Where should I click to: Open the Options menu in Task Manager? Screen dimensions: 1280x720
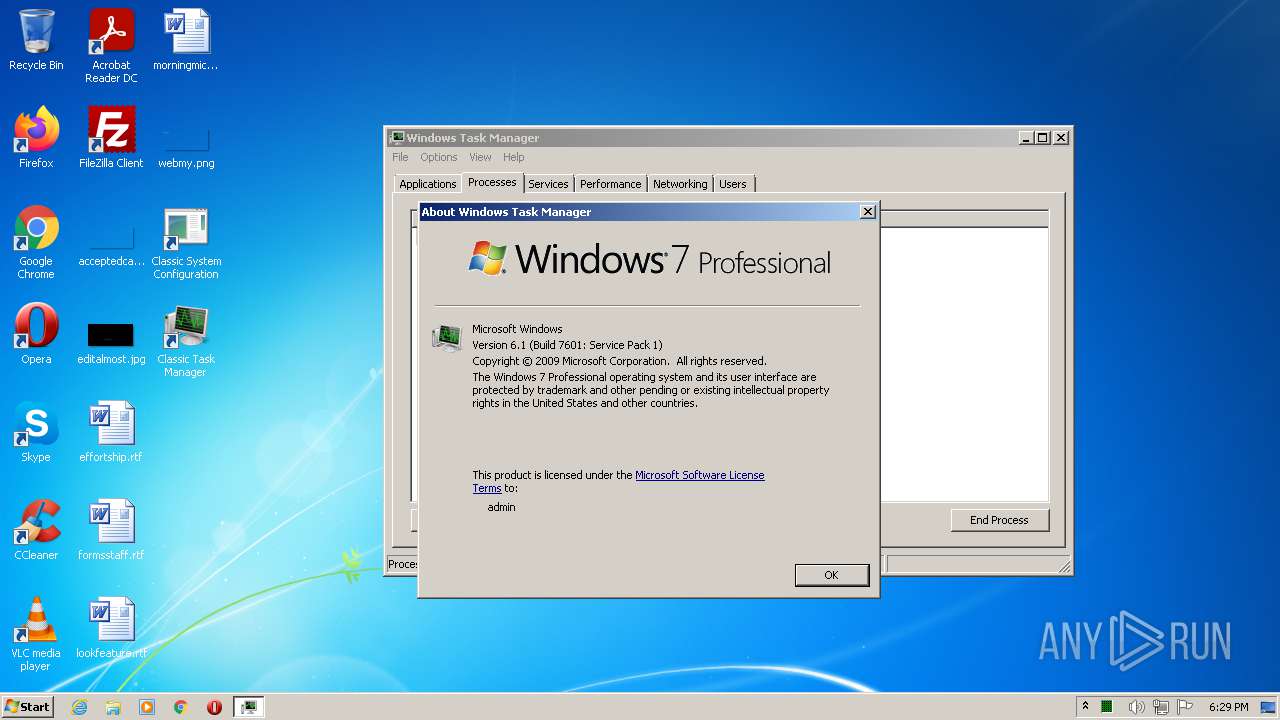point(438,157)
